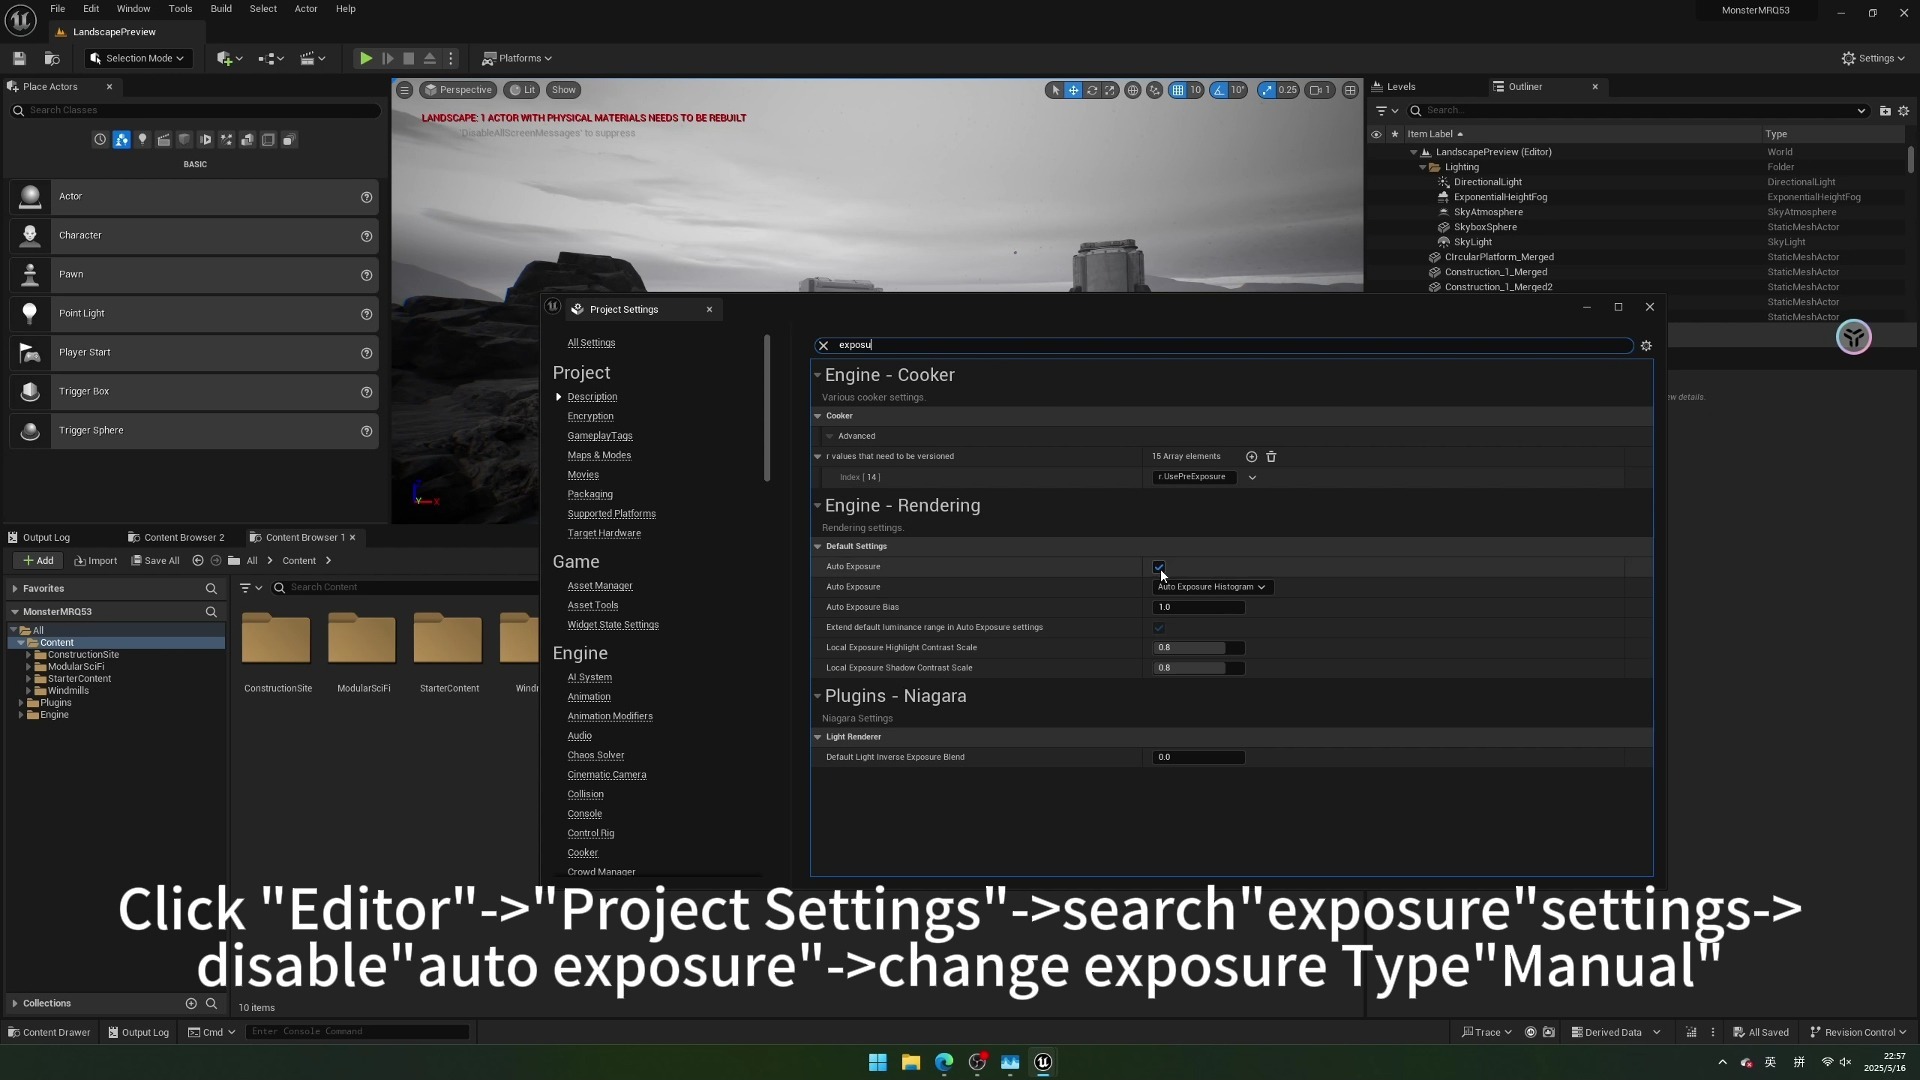Uncheck the Auto Exposure checkbox

click(1159, 567)
